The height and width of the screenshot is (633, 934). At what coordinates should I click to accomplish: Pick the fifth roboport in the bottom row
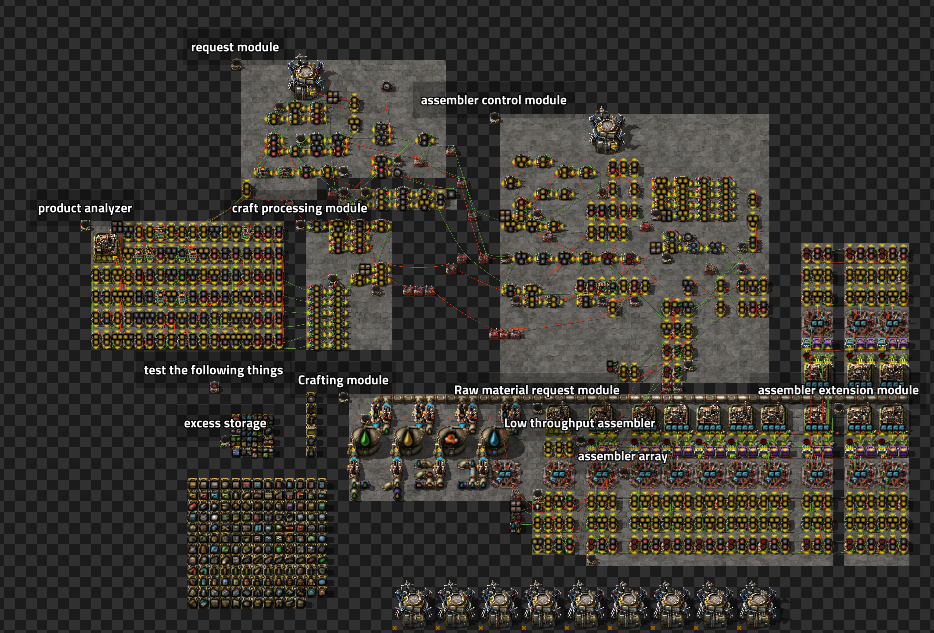[x=586, y=604]
